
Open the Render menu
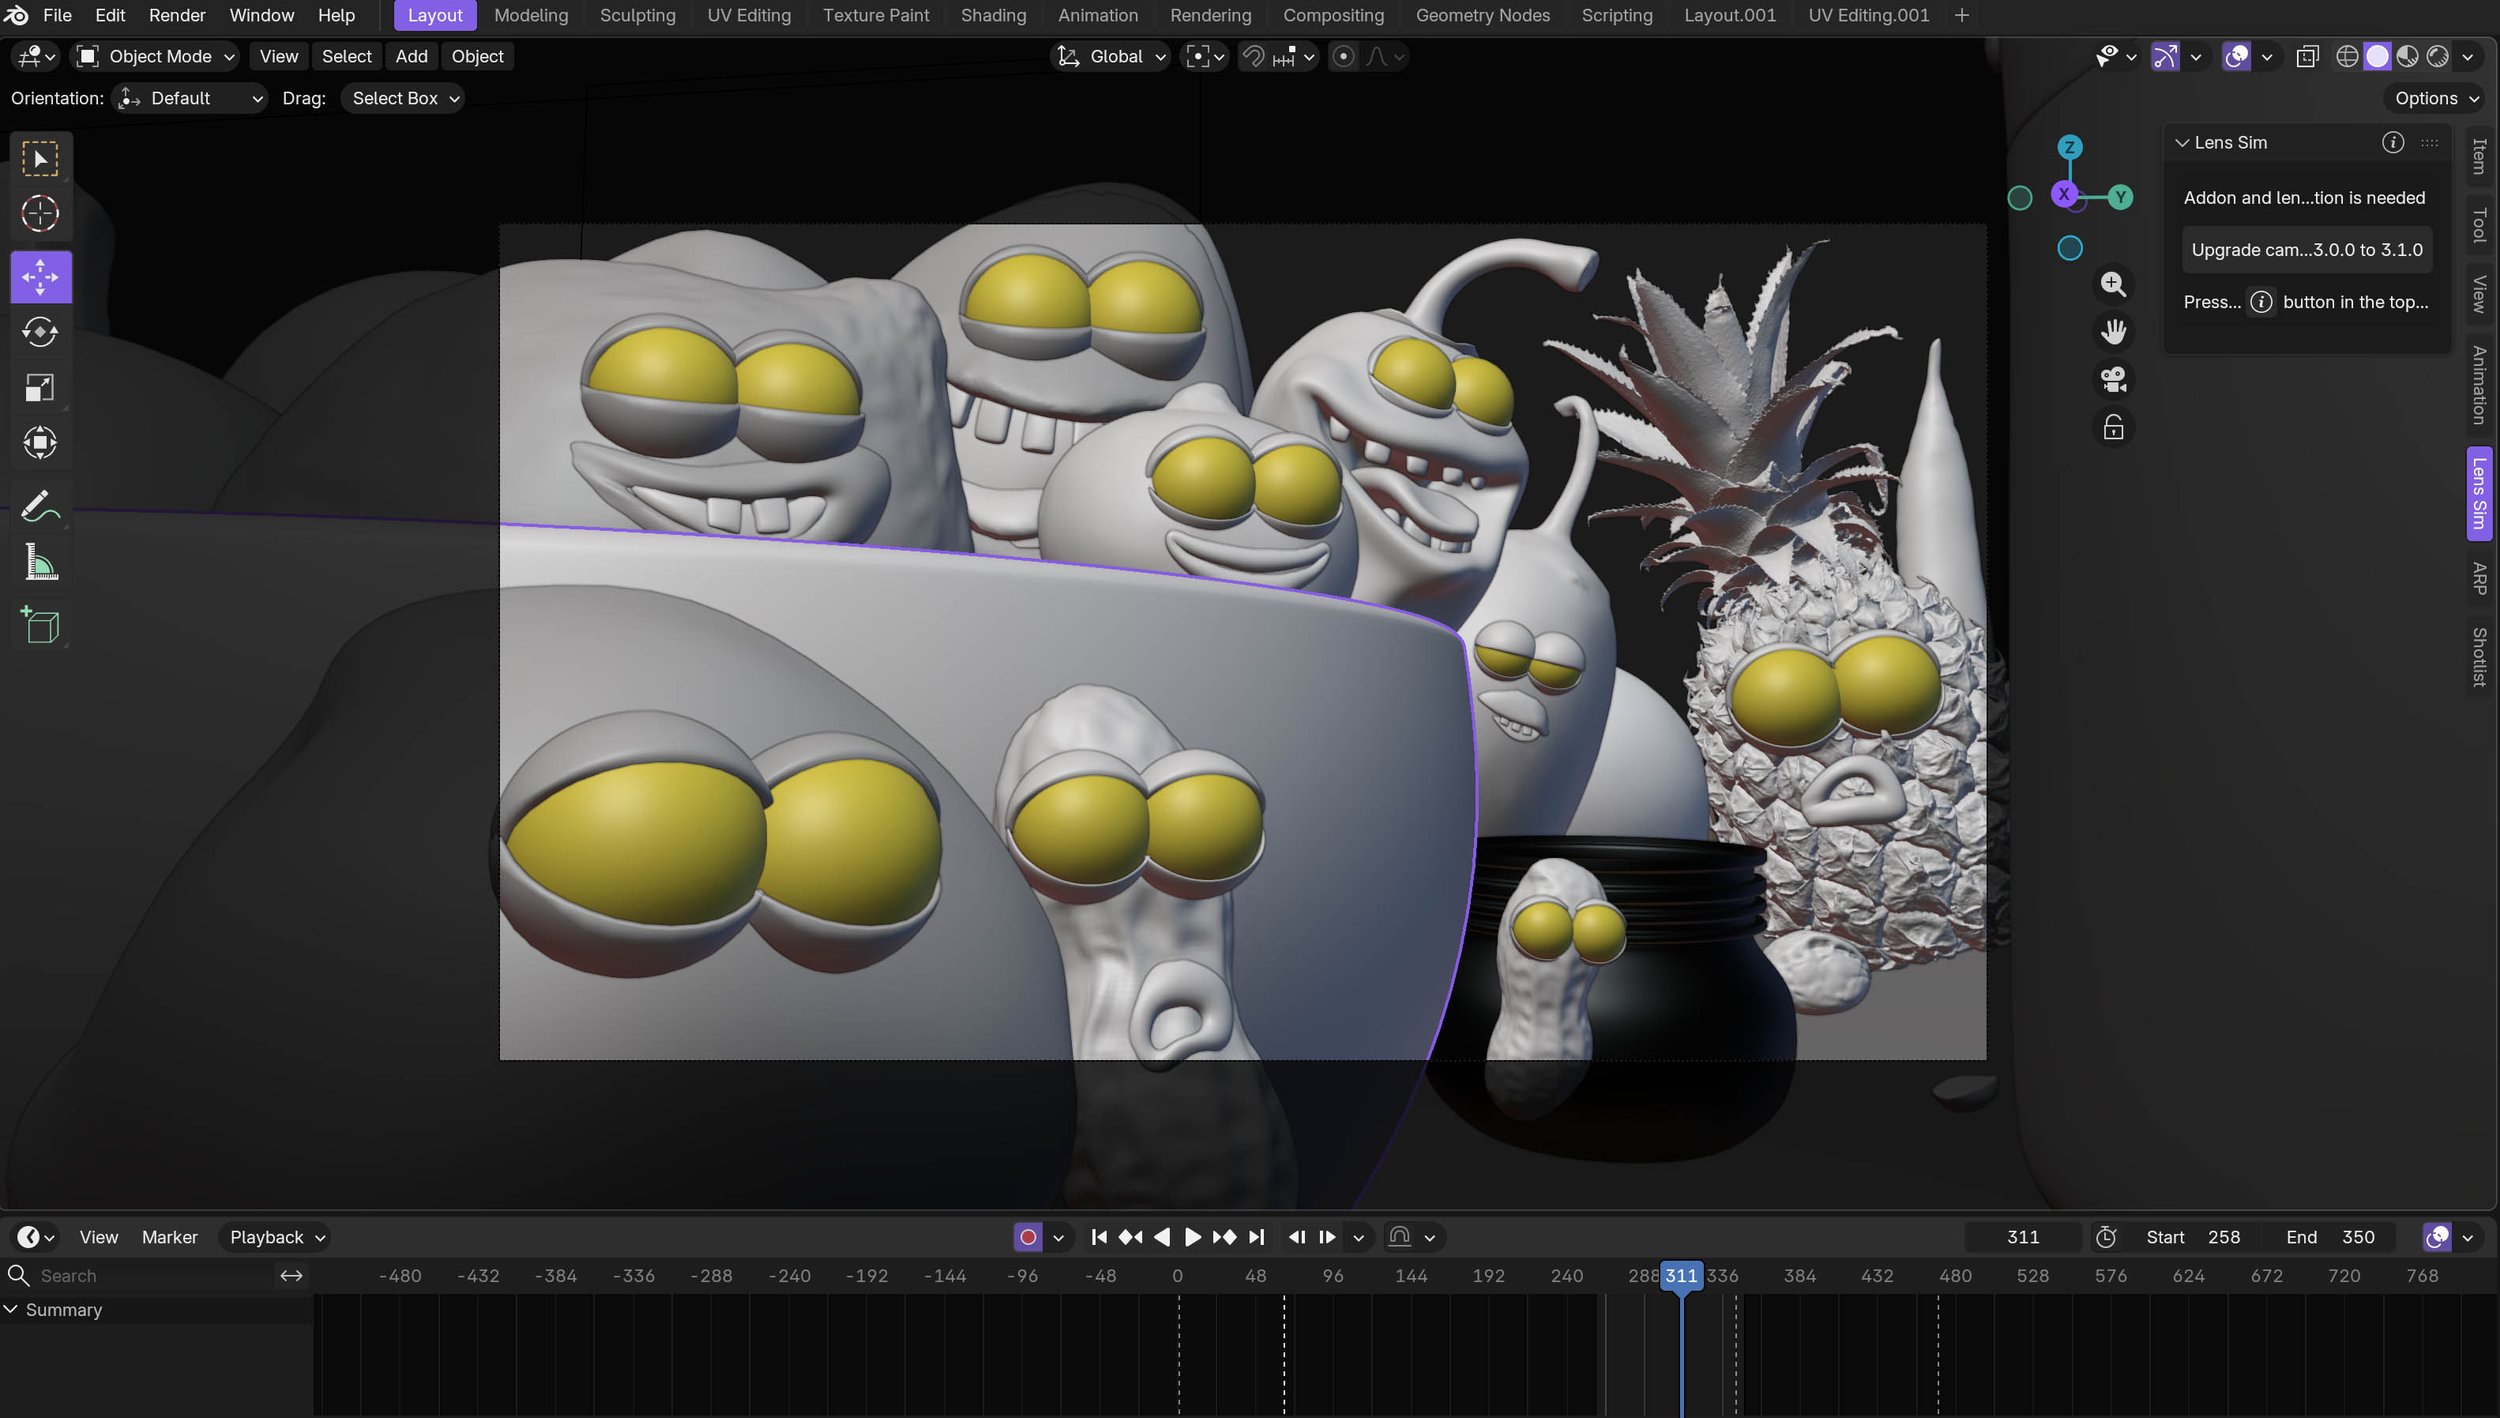176,15
